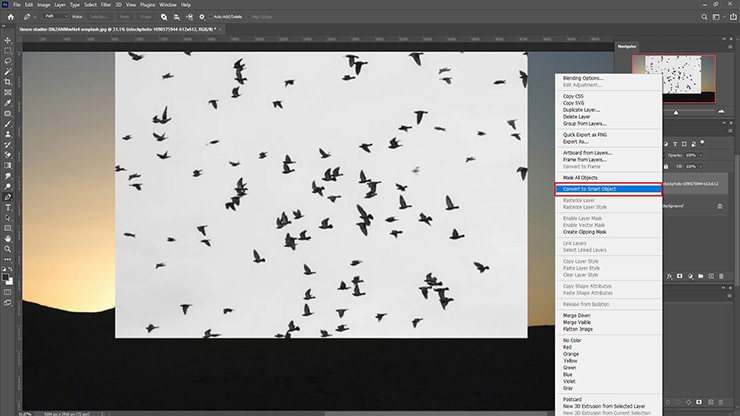Select the Dodge tool
This screenshot has height=416, width=740.
click(x=8, y=187)
